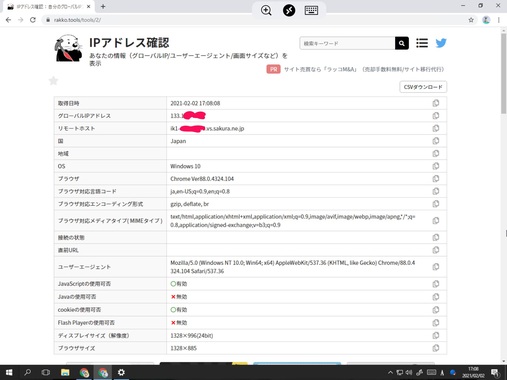Open the Chrome profile avatar
The width and height of the screenshot is (507, 380).
pyautogui.click(x=486, y=20)
